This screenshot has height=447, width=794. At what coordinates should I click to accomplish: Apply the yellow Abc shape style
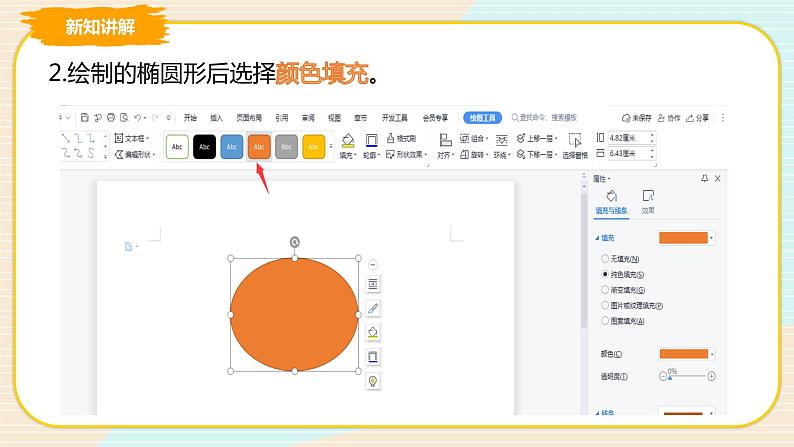(x=314, y=147)
